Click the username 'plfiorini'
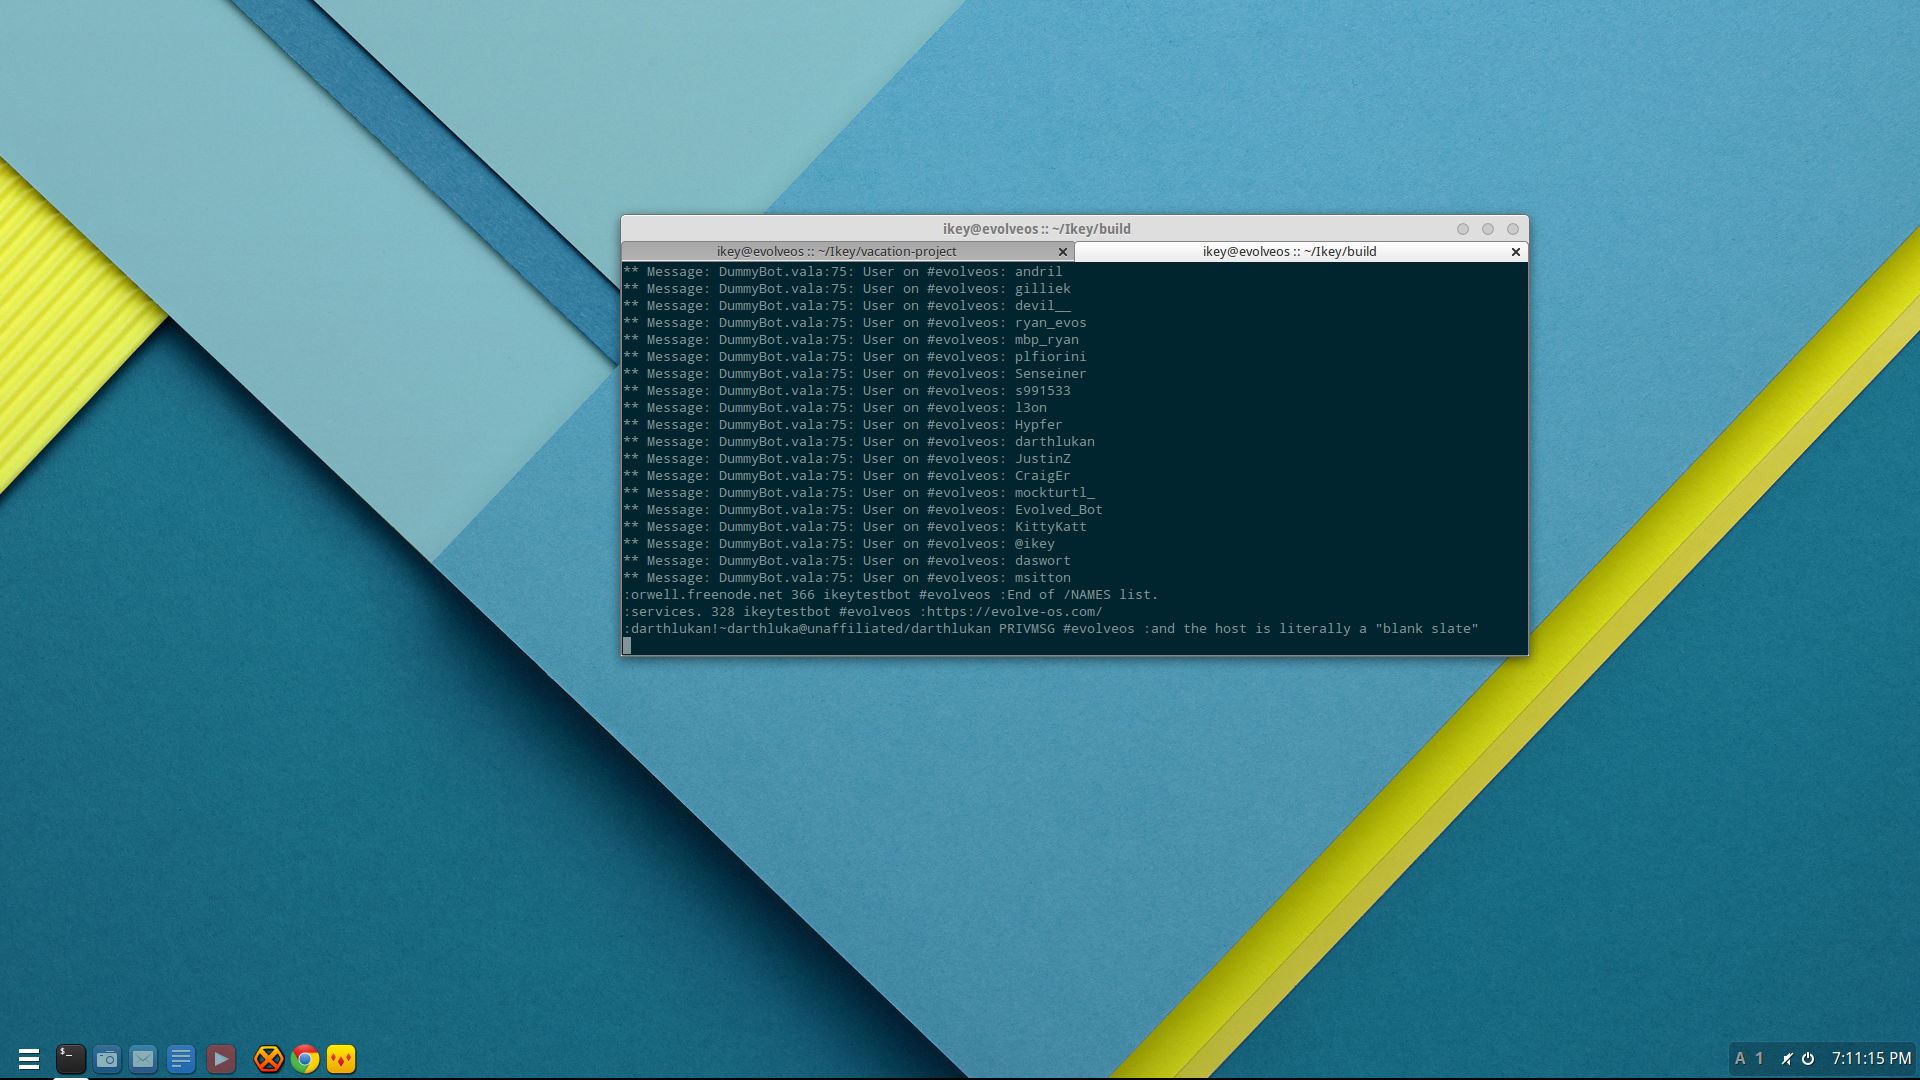 click(x=1050, y=357)
